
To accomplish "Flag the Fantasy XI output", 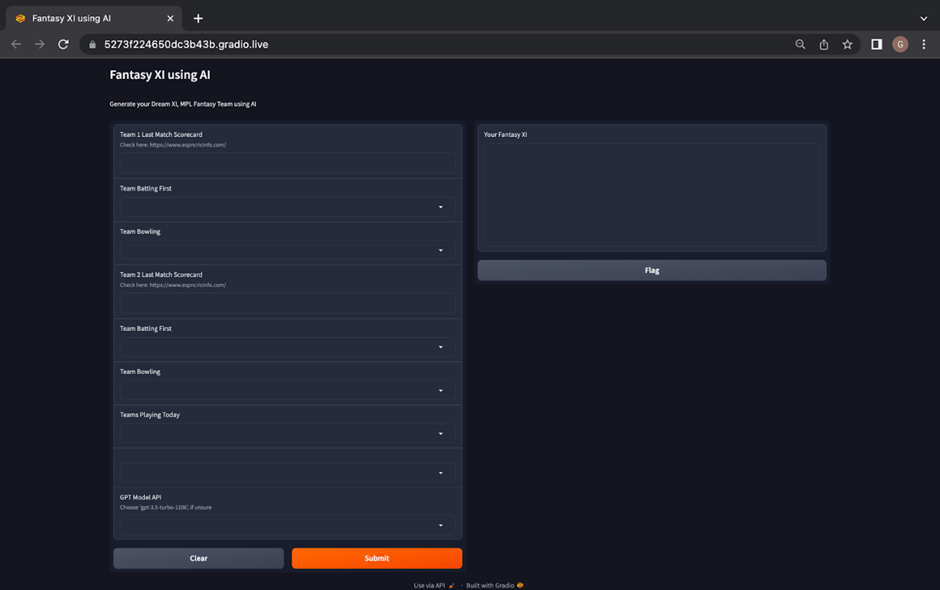I will pyautogui.click(x=652, y=270).
